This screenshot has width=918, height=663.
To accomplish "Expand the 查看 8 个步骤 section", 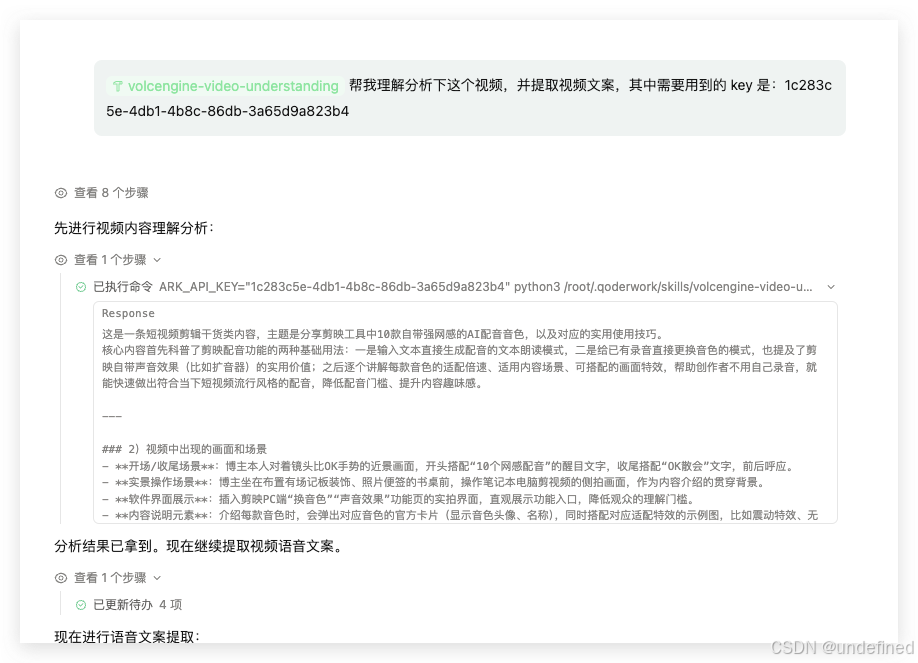I will click(102, 193).
